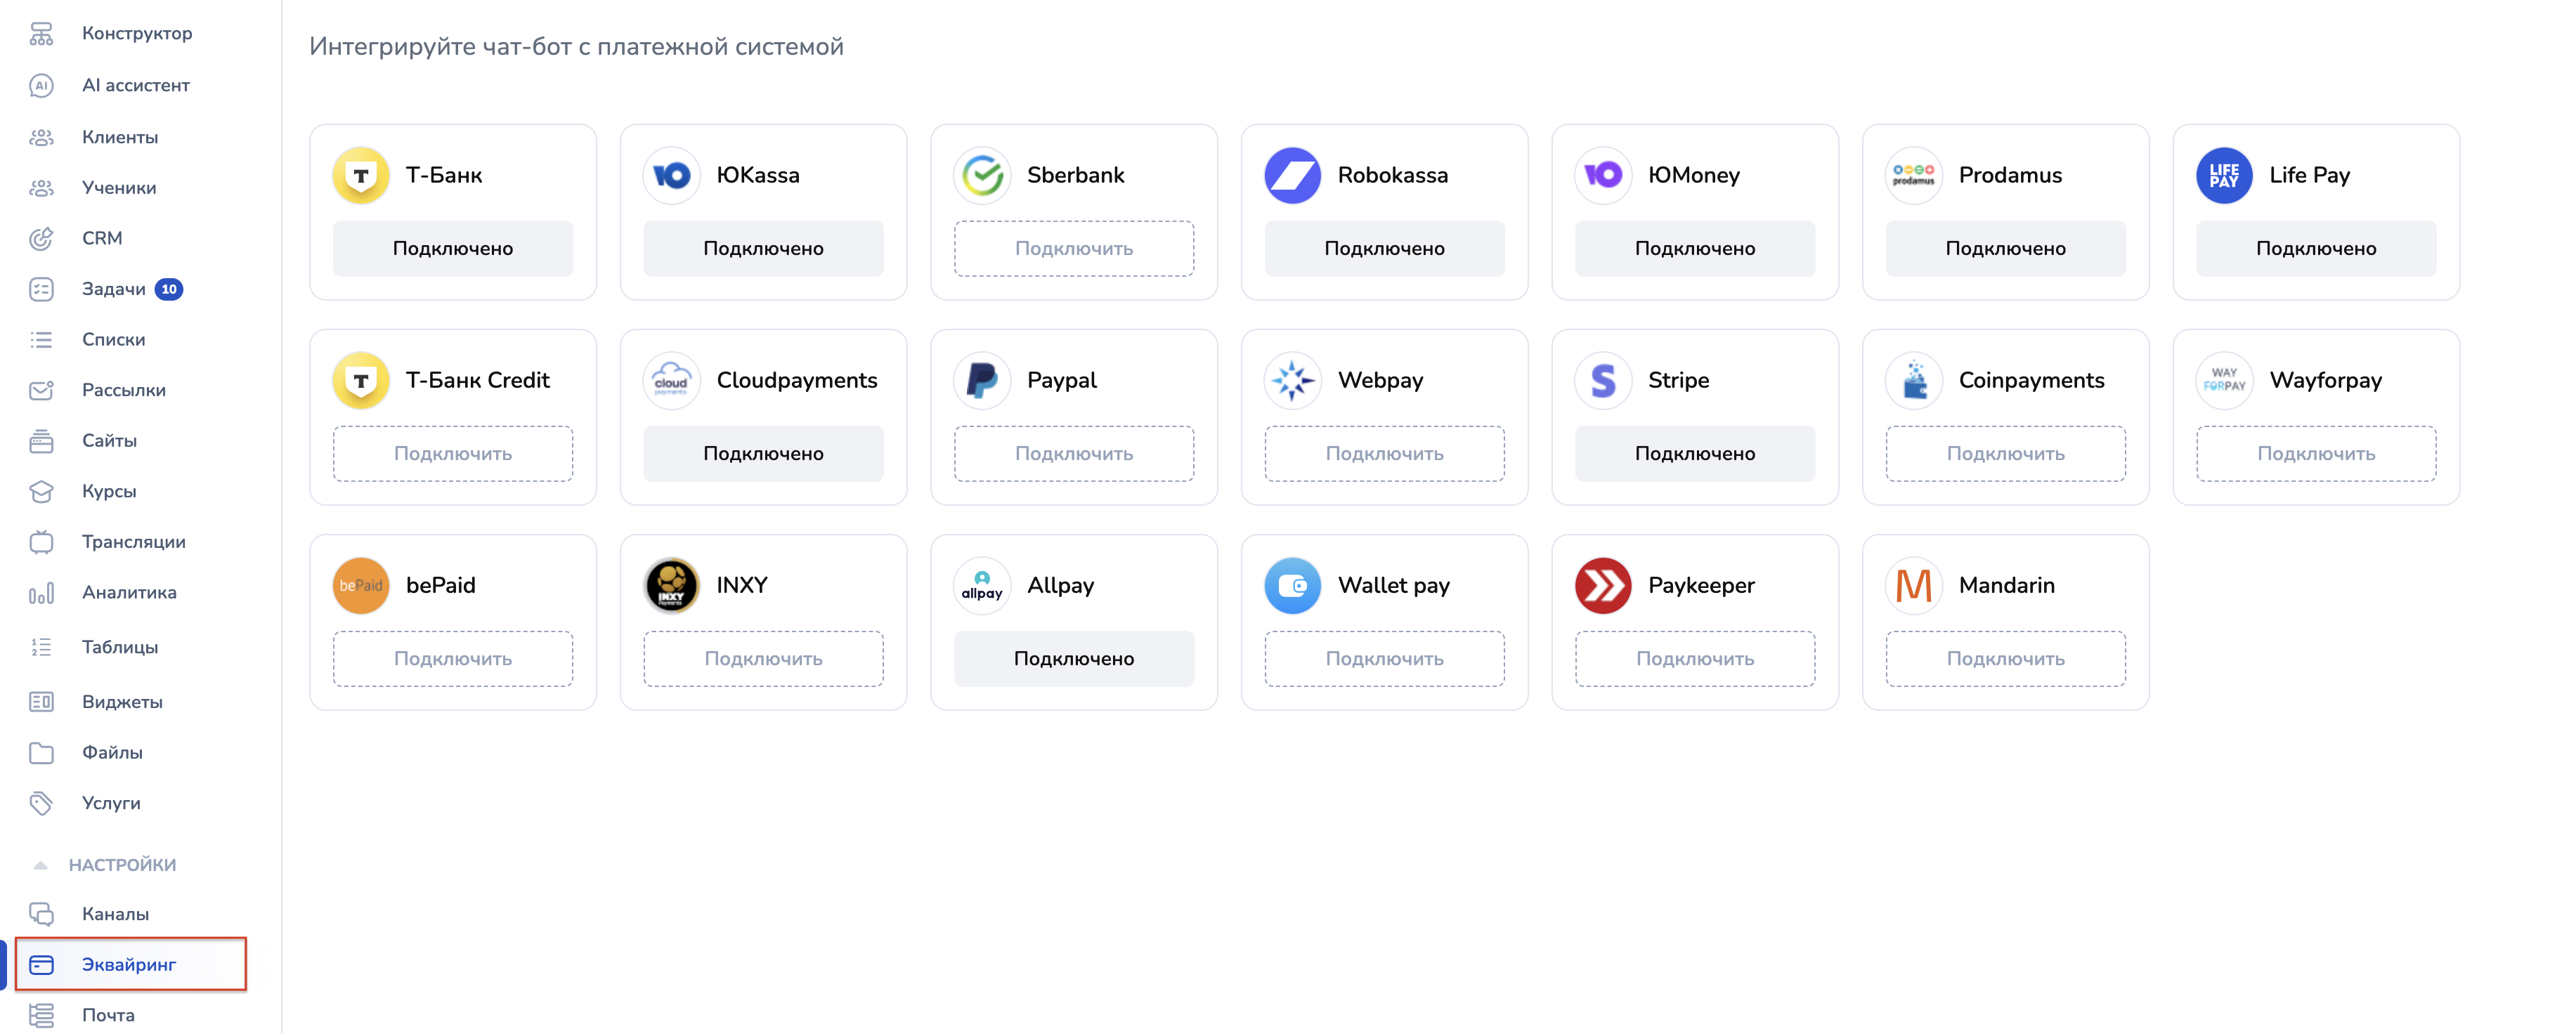Open the Виджеты icon
Viewport: 2576px width, 1034px height.
(x=41, y=702)
